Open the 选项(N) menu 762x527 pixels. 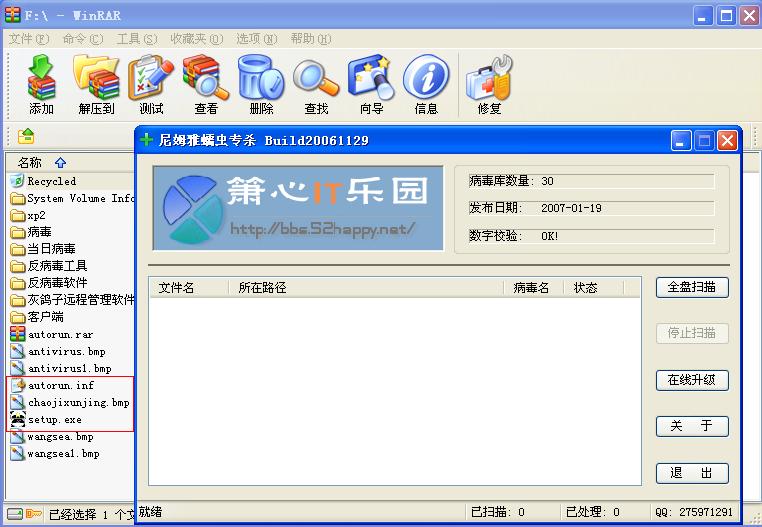[x=257, y=39]
